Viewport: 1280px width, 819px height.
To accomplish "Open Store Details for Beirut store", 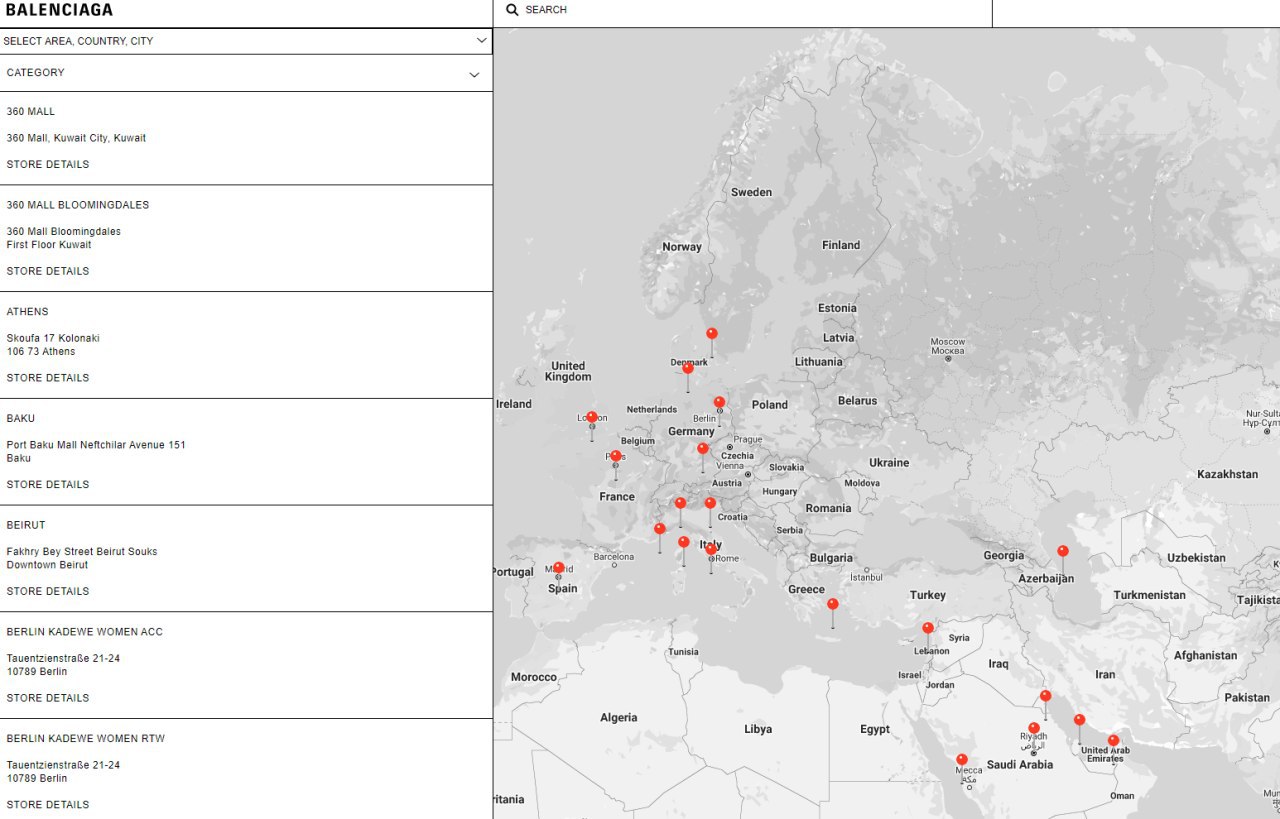I will [x=48, y=591].
